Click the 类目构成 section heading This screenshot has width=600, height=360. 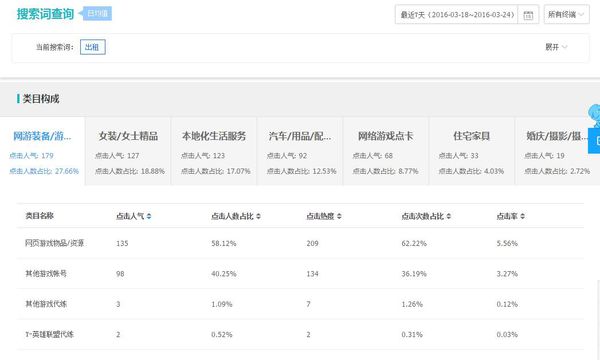pos(41,99)
